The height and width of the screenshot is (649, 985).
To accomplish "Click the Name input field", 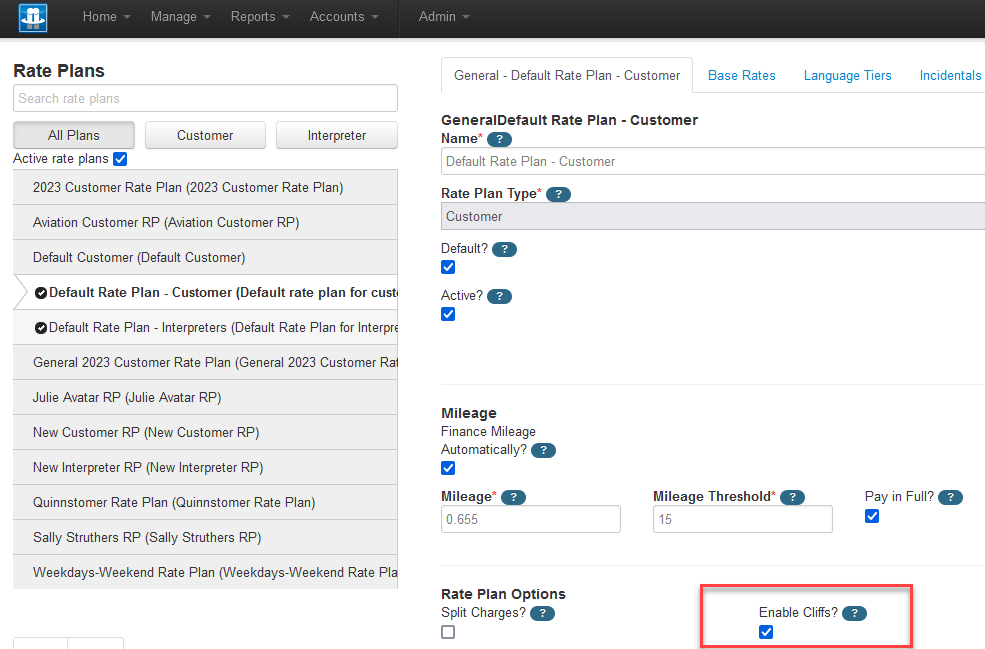I will point(713,161).
